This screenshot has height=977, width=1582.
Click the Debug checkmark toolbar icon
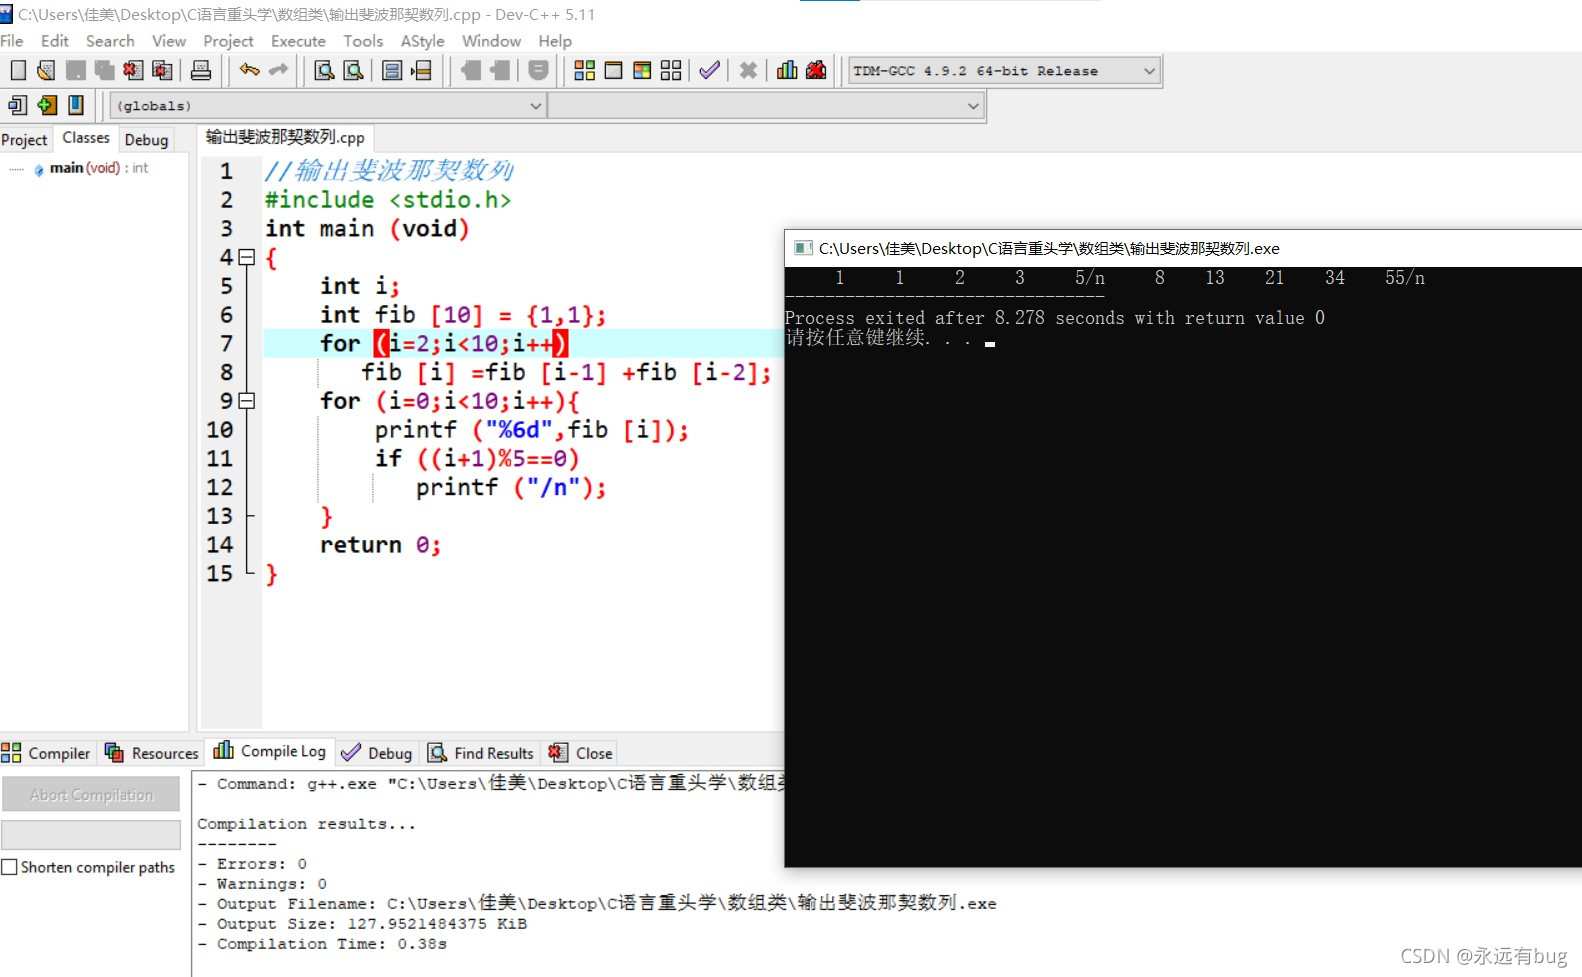tap(710, 70)
